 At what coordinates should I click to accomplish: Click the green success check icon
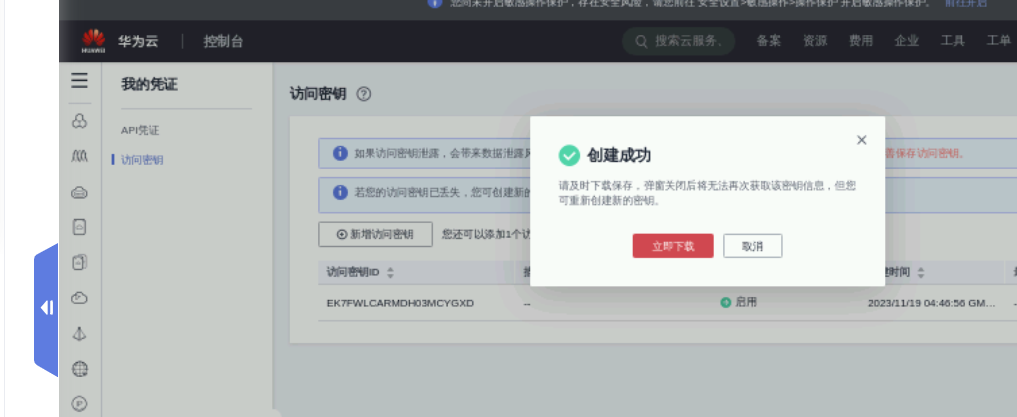pyautogui.click(x=569, y=156)
